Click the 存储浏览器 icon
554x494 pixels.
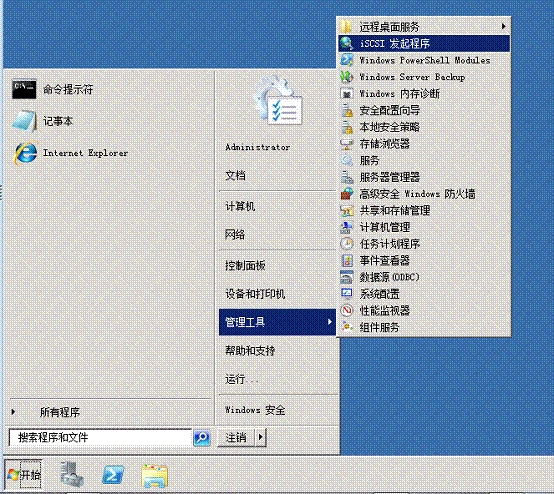(x=347, y=144)
